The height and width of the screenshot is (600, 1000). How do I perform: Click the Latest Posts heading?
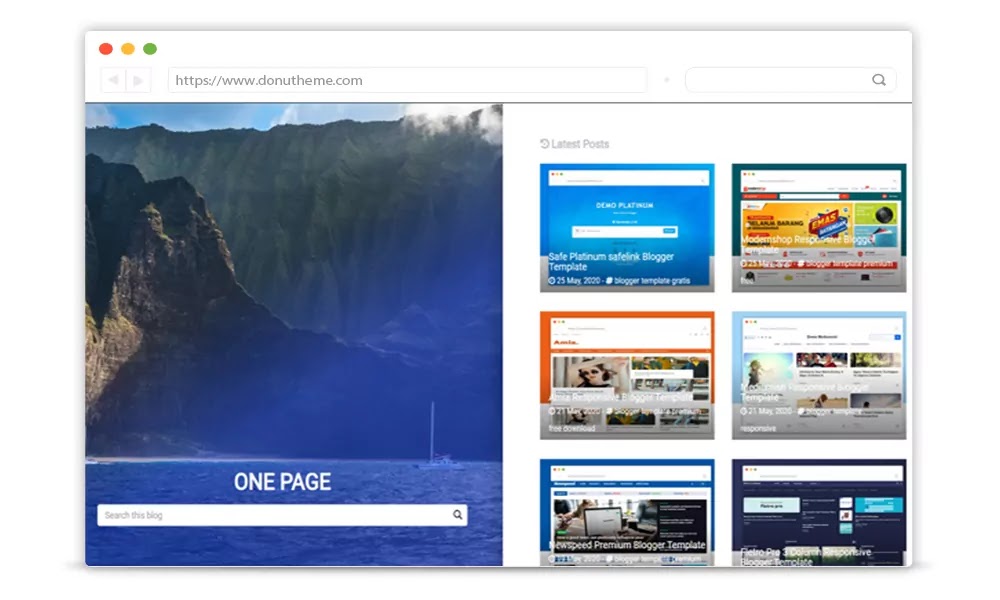[580, 144]
